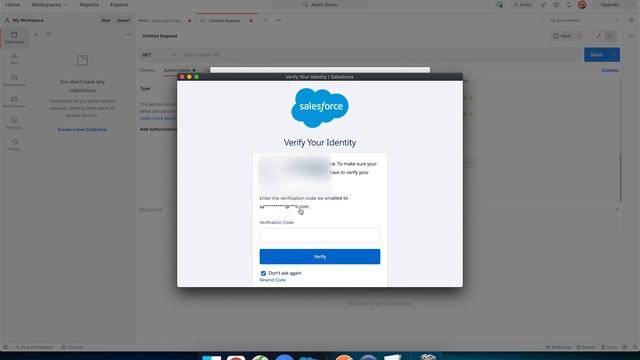Screen dimensions: 640x360
Task: Open the notifications bell icon
Action: tap(569, 5)
